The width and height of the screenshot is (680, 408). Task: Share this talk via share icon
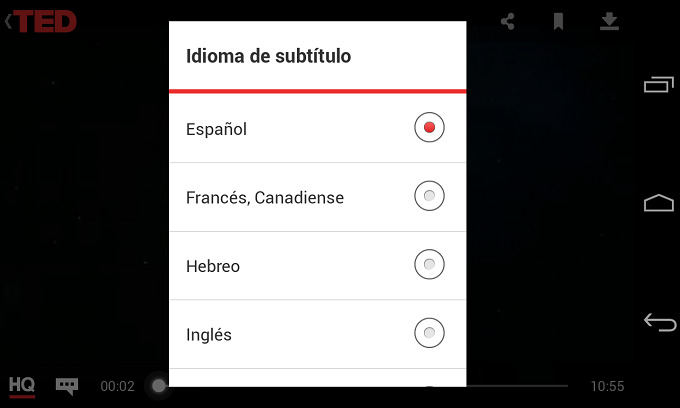(508, 21)
